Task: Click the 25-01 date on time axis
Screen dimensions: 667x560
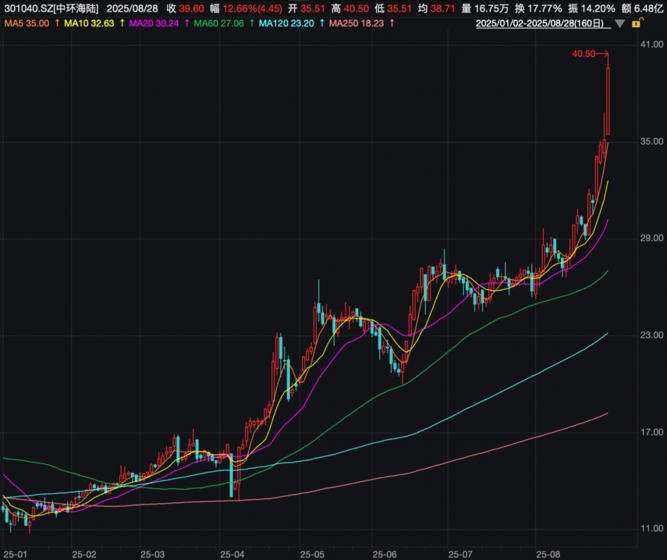Action: pos(16,552)
